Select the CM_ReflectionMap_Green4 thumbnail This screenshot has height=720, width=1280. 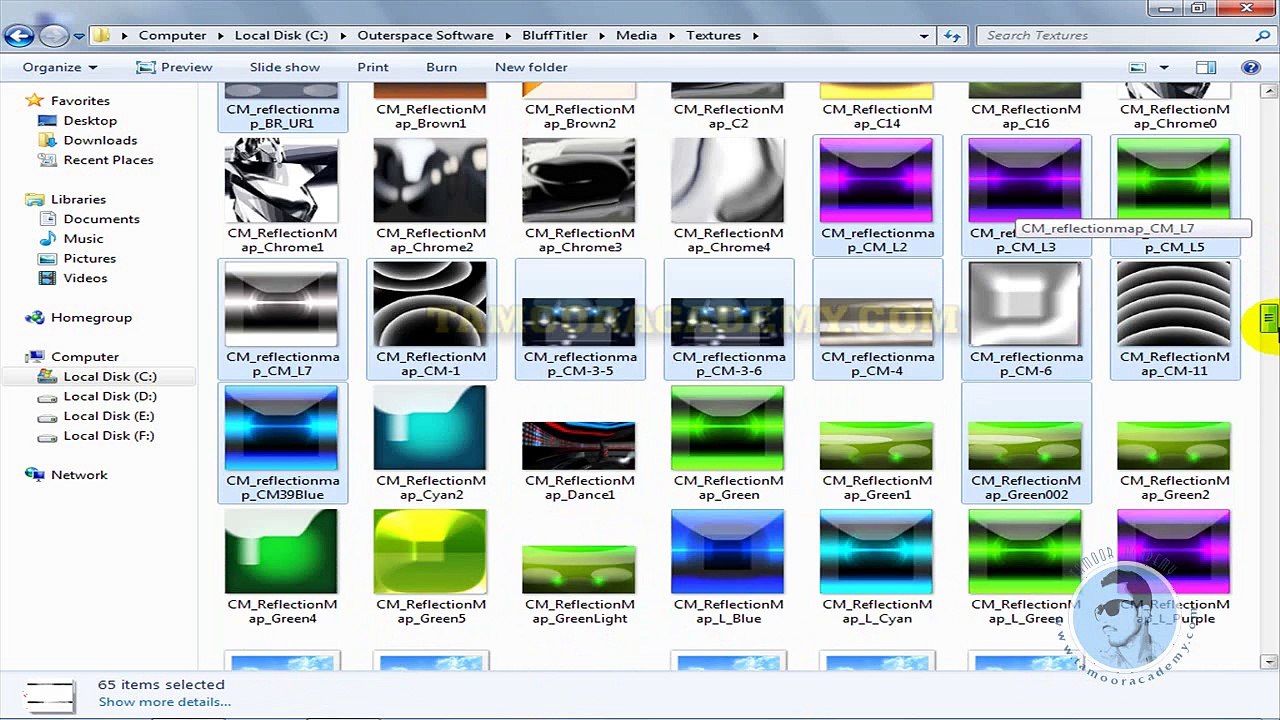click(282, 553)
